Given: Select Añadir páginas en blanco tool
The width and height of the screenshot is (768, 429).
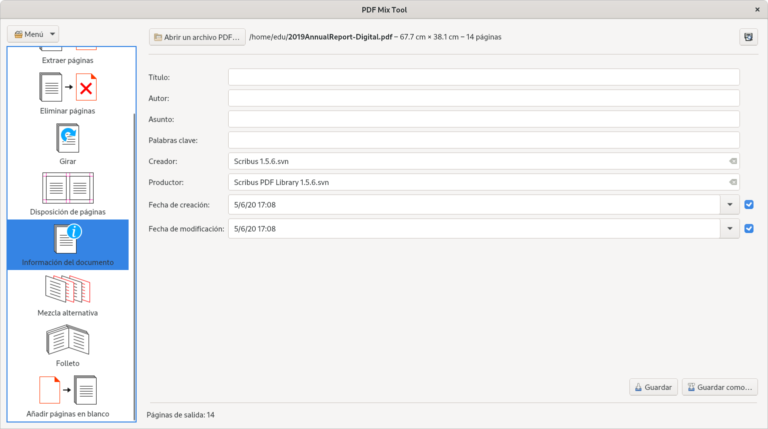Looking at the screenshot, I should pos(68,396).
